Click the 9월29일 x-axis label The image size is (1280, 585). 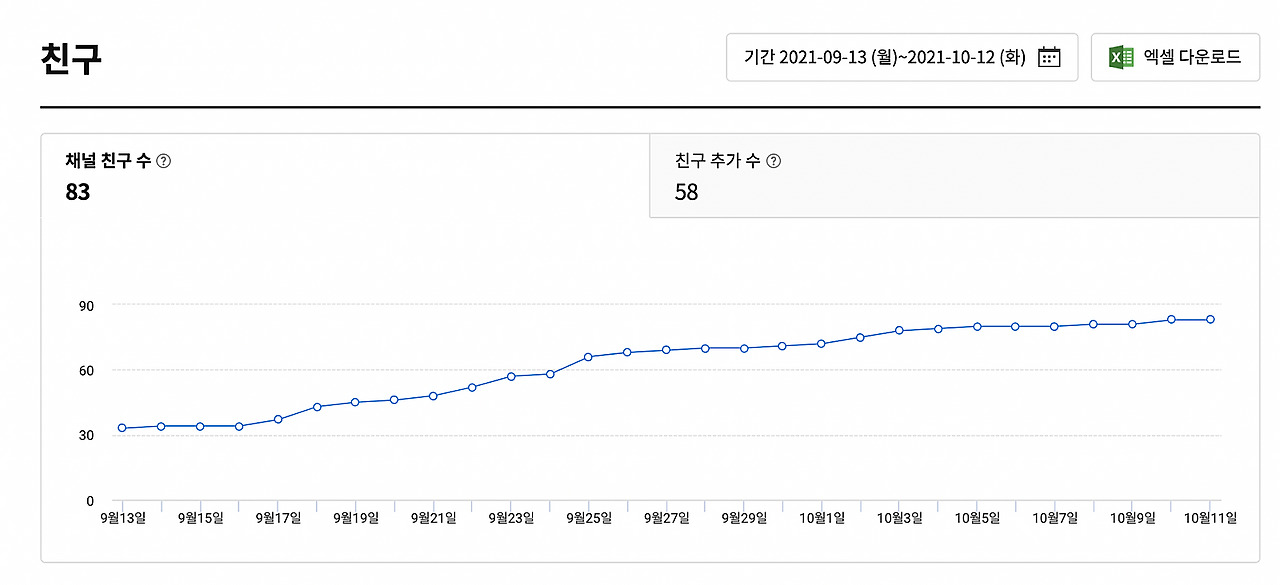tap(744, 518)
